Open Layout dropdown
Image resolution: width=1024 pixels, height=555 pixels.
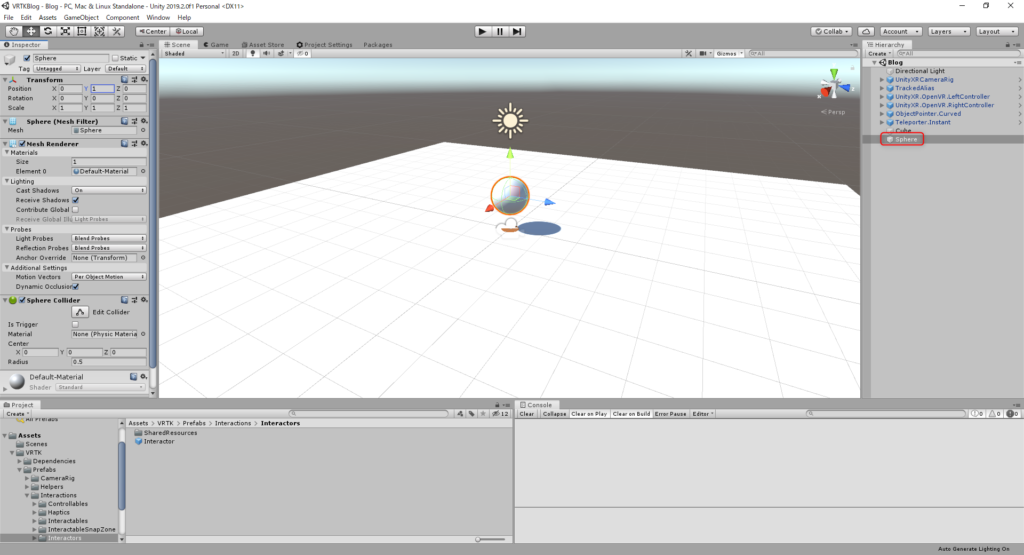tap(997, 31)
